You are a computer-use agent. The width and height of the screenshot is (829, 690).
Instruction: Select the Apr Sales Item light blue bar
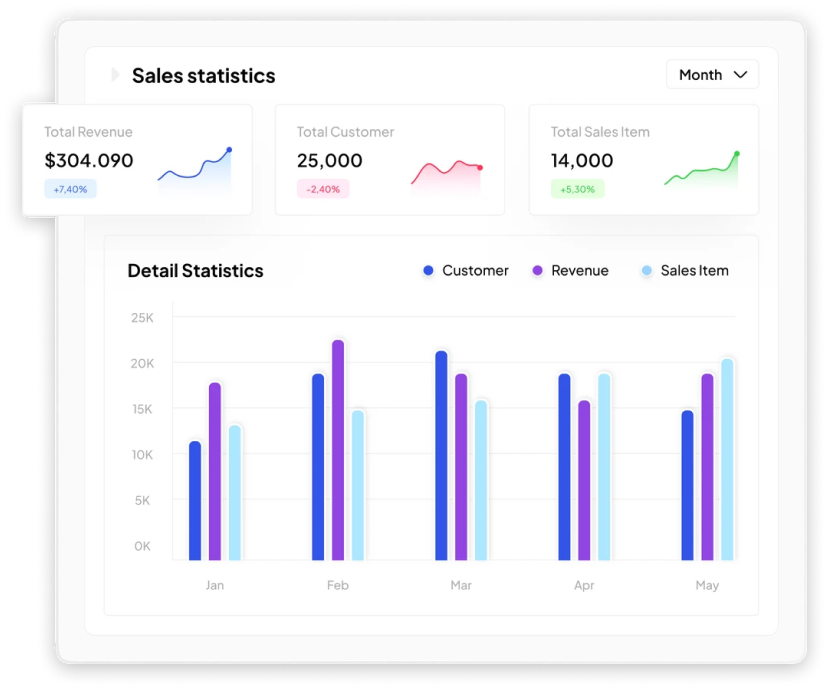coord(604,467)
